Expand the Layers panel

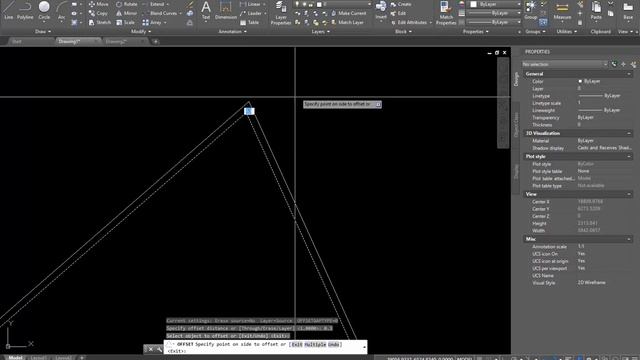tap(320, 31)
